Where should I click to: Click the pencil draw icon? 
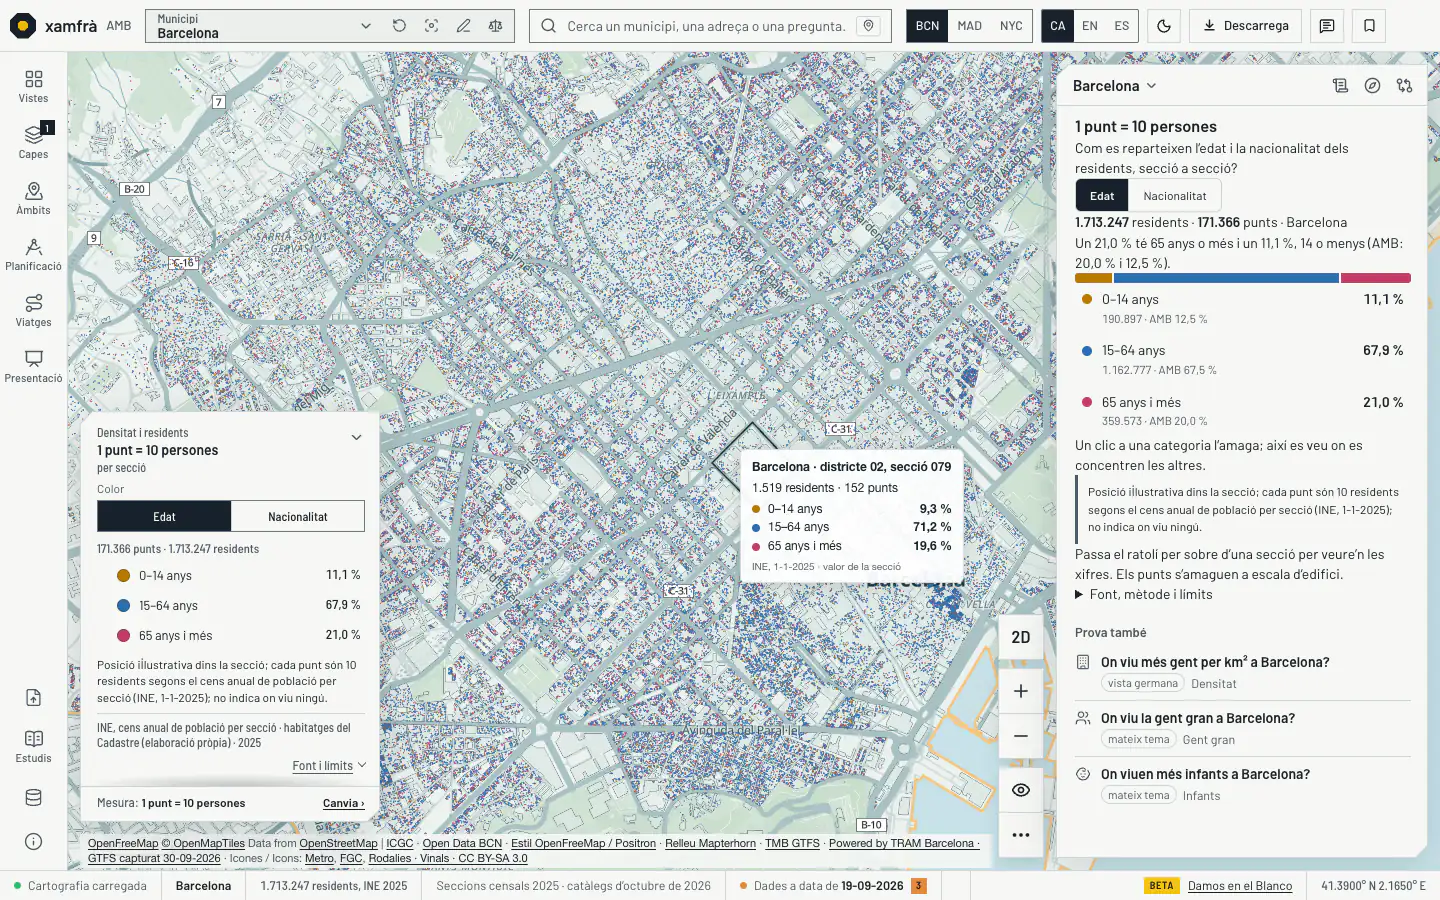click(x=463, y=26)
